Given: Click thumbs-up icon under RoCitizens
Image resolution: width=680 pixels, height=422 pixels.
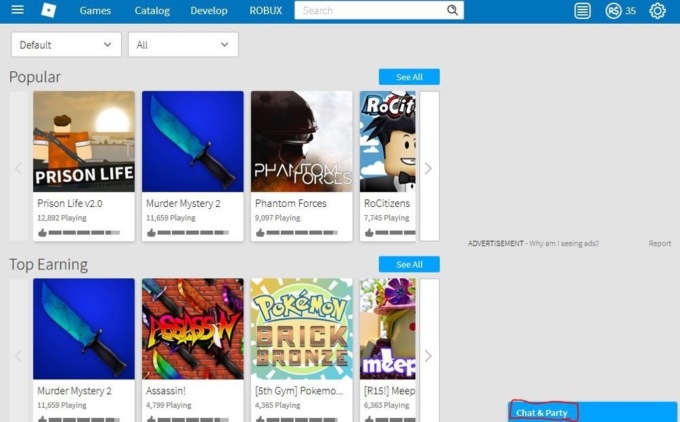Looking at the screenshot, I should pos(369,233).
